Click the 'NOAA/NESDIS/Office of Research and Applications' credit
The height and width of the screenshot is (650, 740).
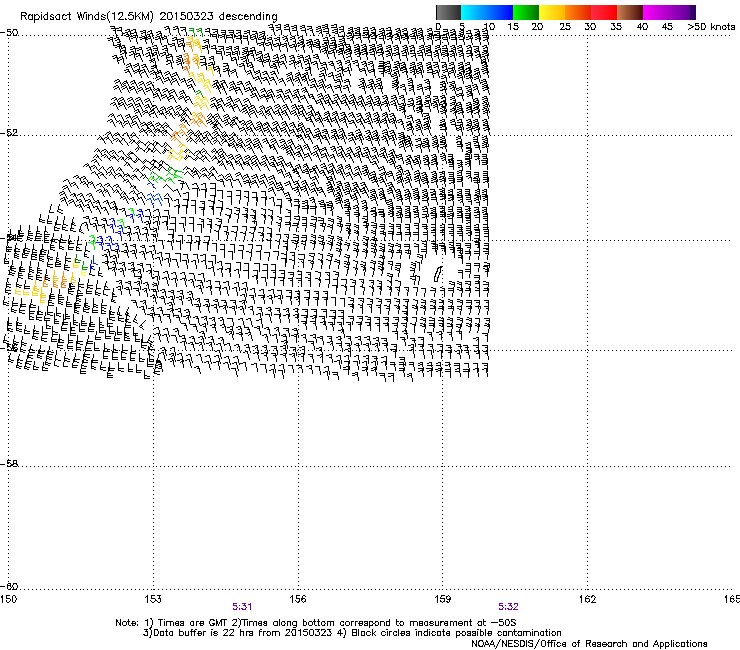(589, 644)
